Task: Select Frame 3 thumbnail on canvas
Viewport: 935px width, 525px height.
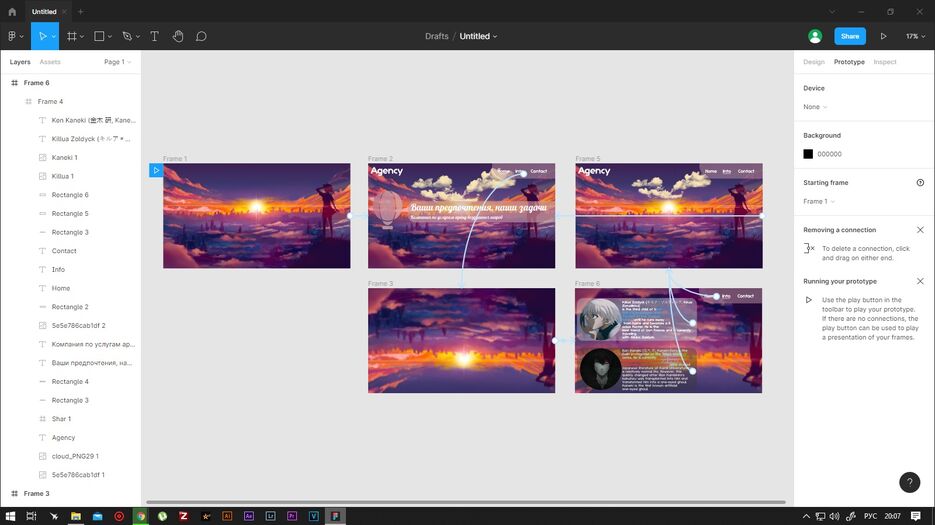Action: (461, 341)
